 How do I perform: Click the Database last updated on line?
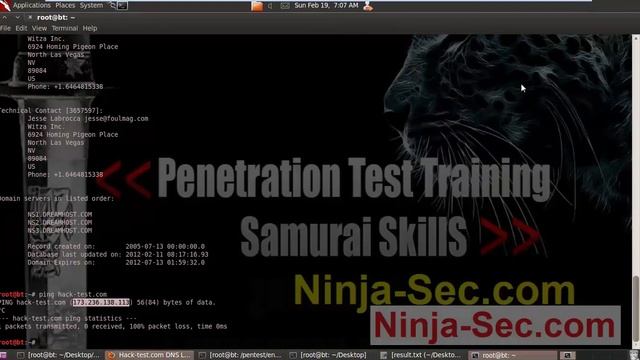tap(118, 254)
